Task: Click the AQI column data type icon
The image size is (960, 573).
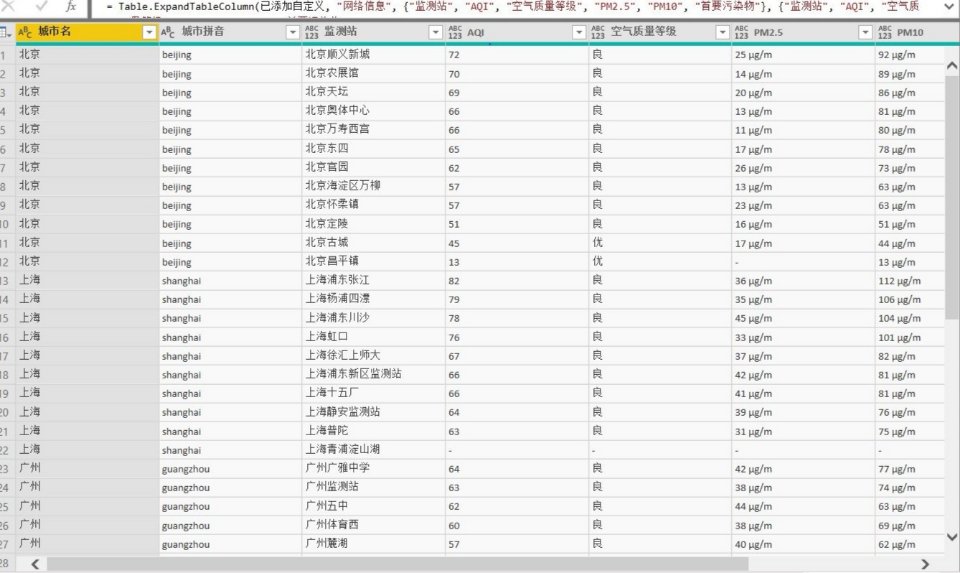Action: [455, 32]
